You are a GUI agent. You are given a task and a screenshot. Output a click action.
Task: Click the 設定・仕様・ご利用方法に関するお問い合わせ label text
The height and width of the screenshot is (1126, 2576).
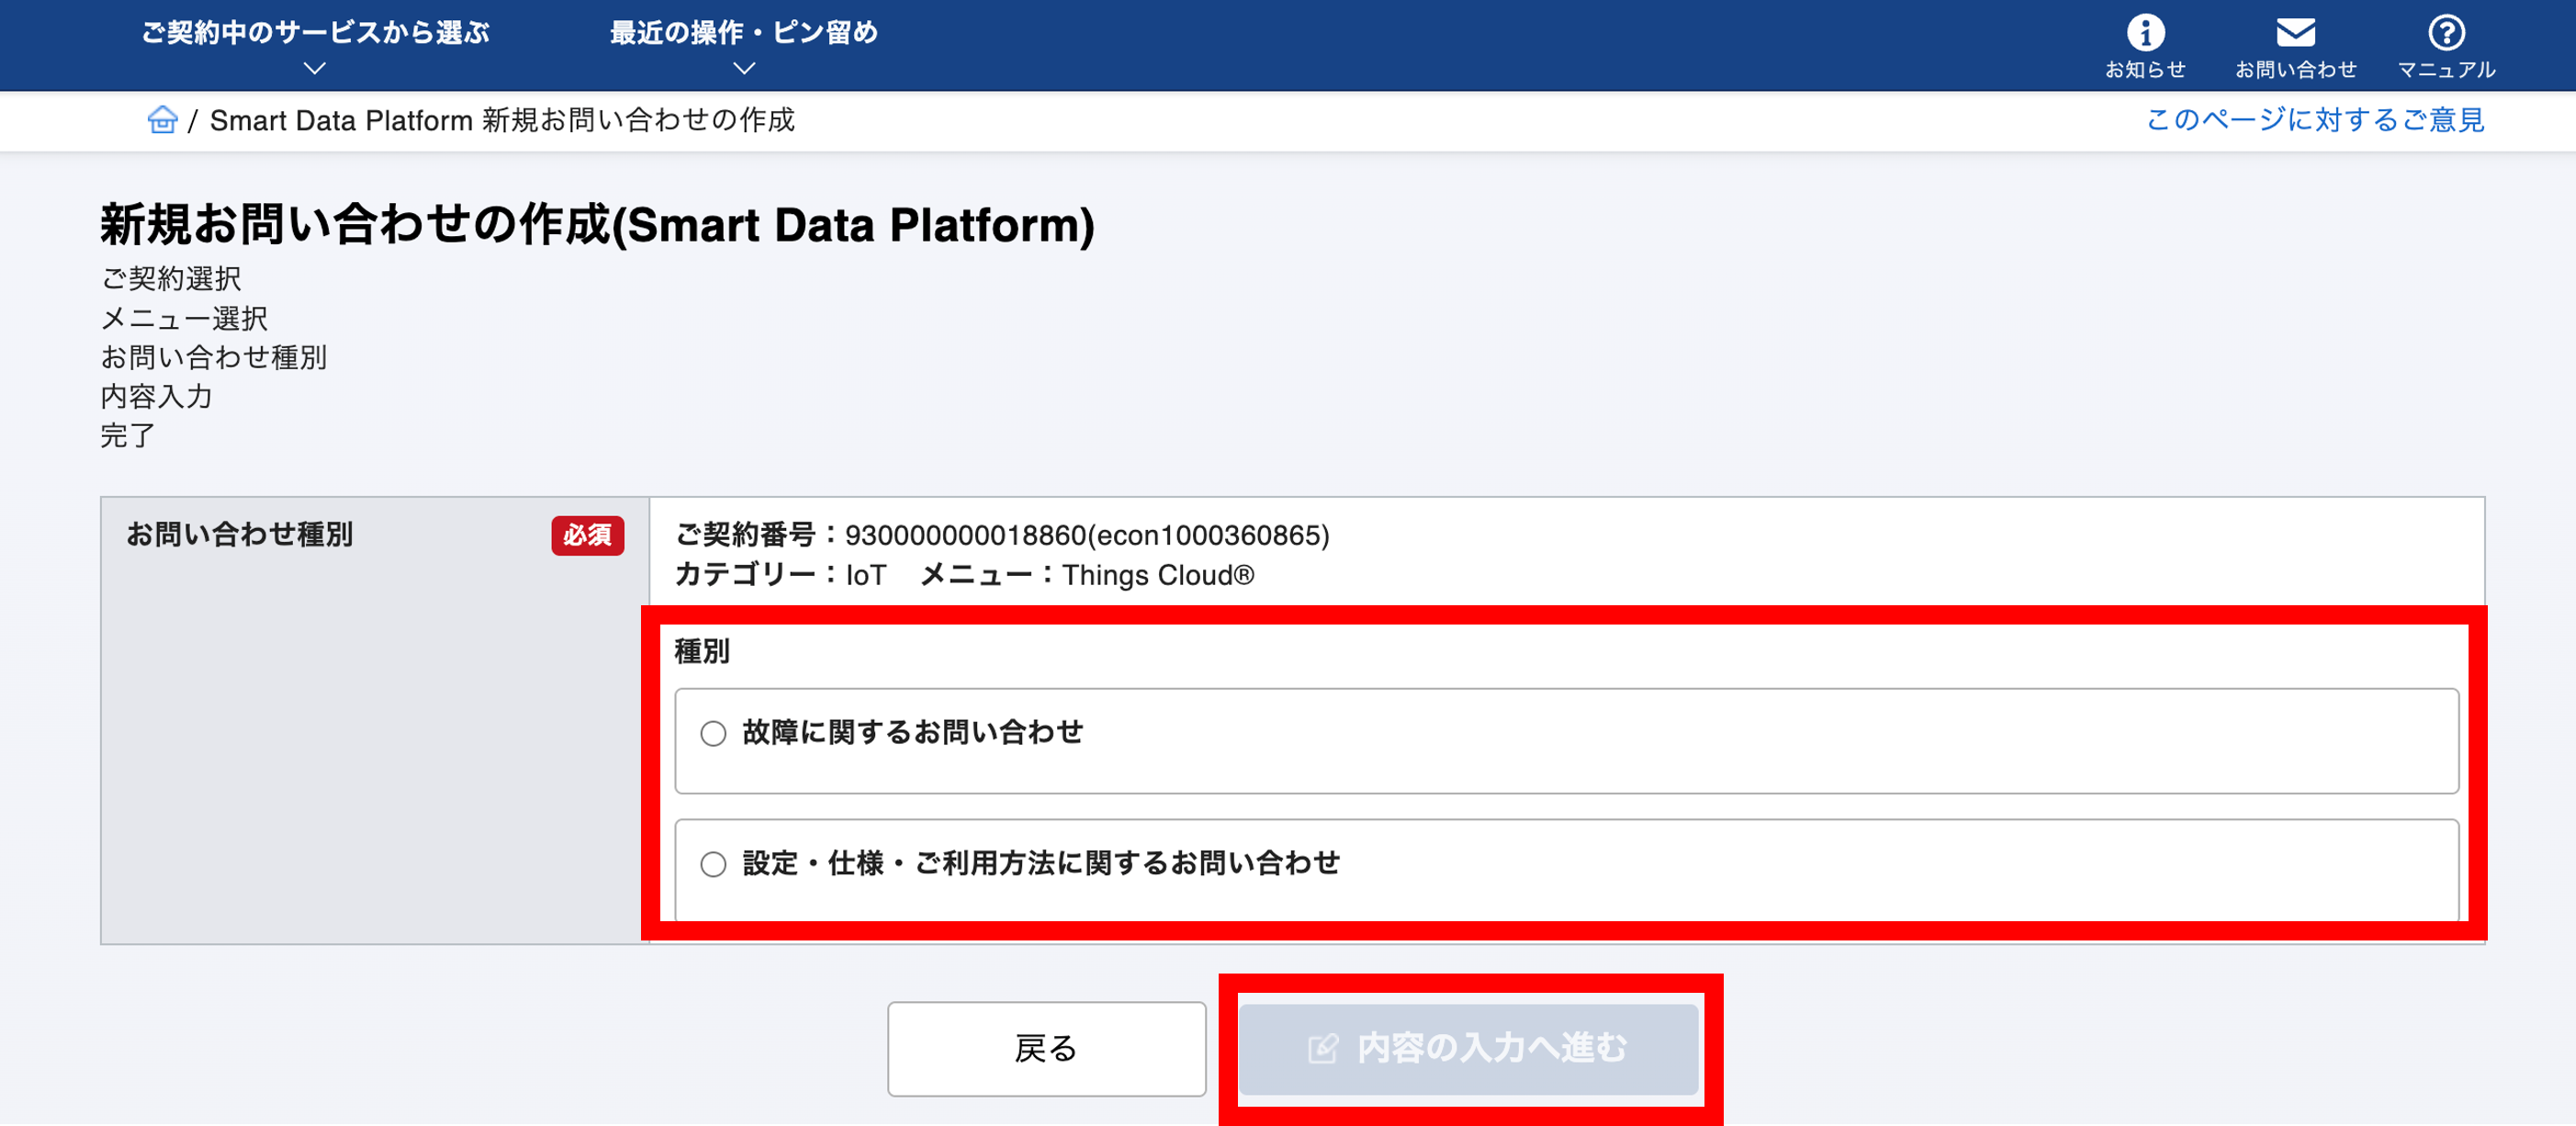1040,863
